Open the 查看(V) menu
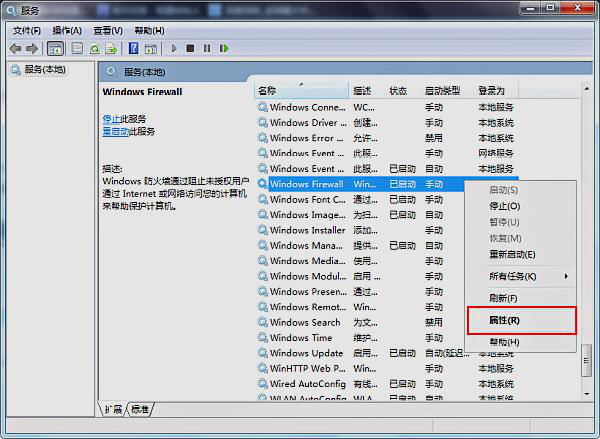 [x=108, y=31]
